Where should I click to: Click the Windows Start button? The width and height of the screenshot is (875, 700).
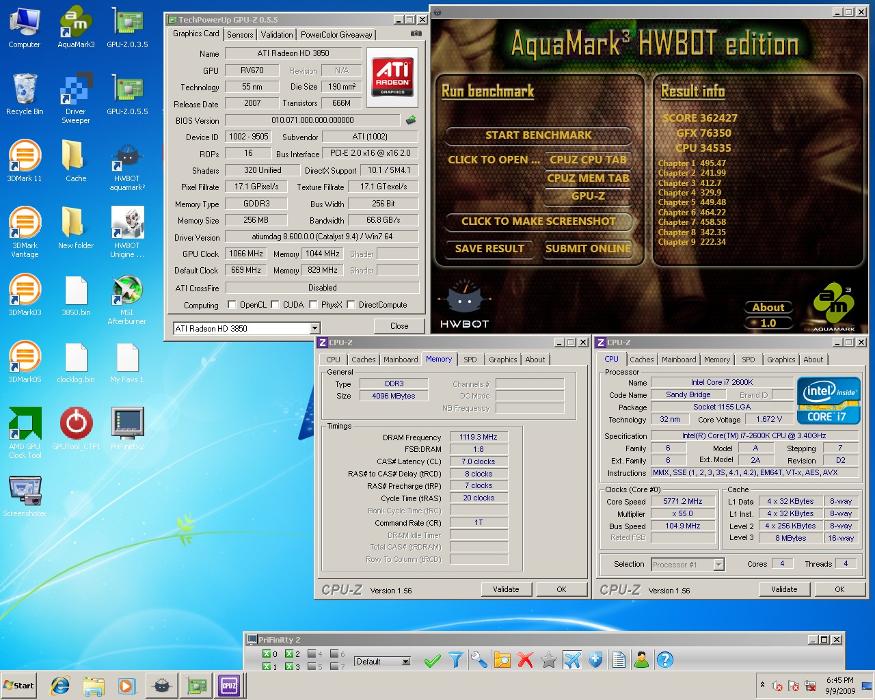click(x=19, y=685)
